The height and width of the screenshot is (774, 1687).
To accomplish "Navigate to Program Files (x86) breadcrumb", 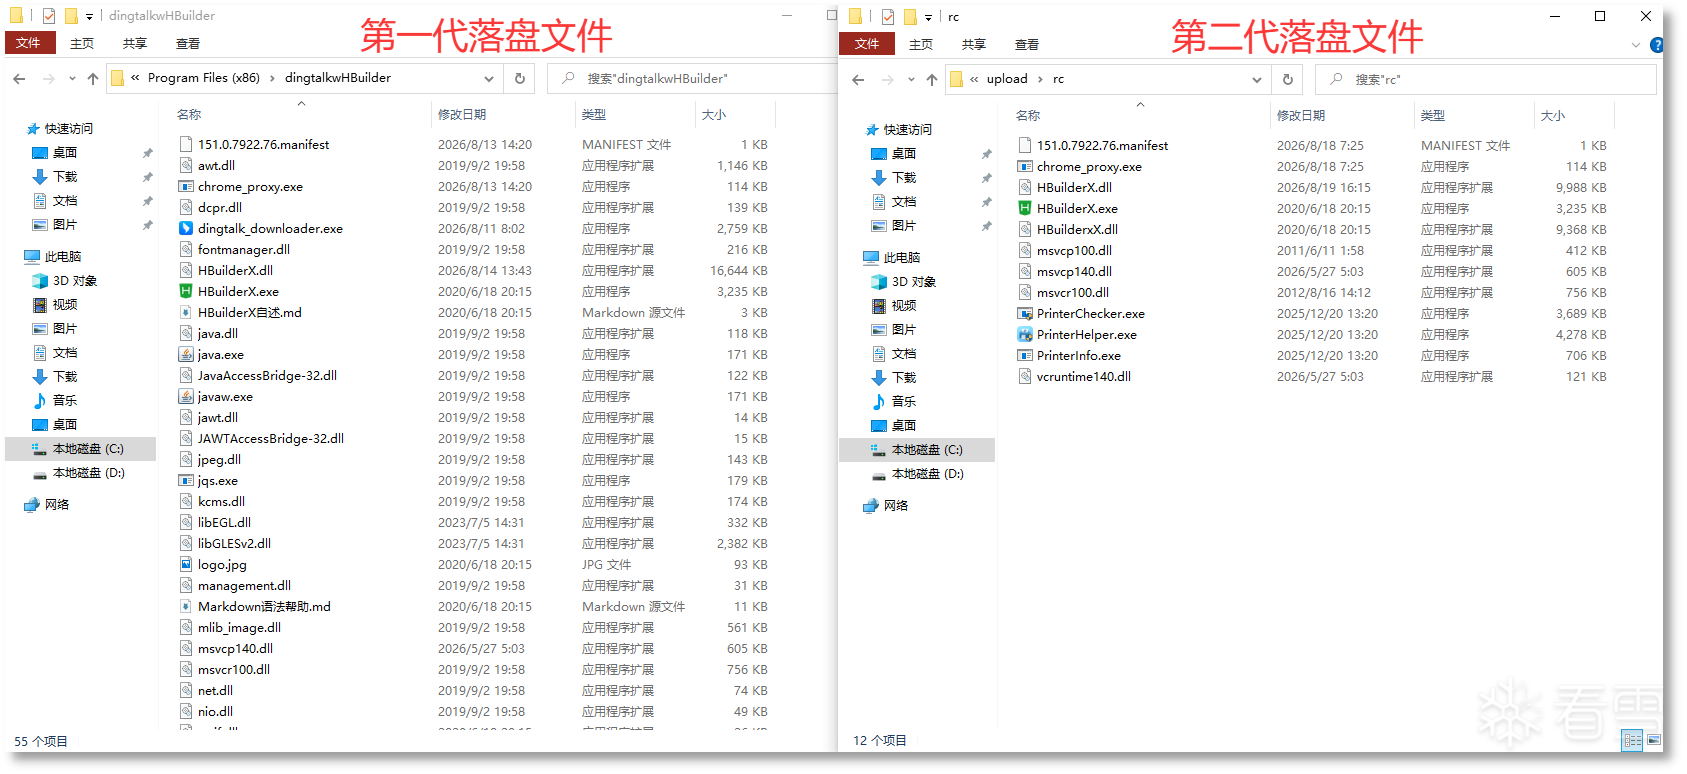I will pos(204,78).
